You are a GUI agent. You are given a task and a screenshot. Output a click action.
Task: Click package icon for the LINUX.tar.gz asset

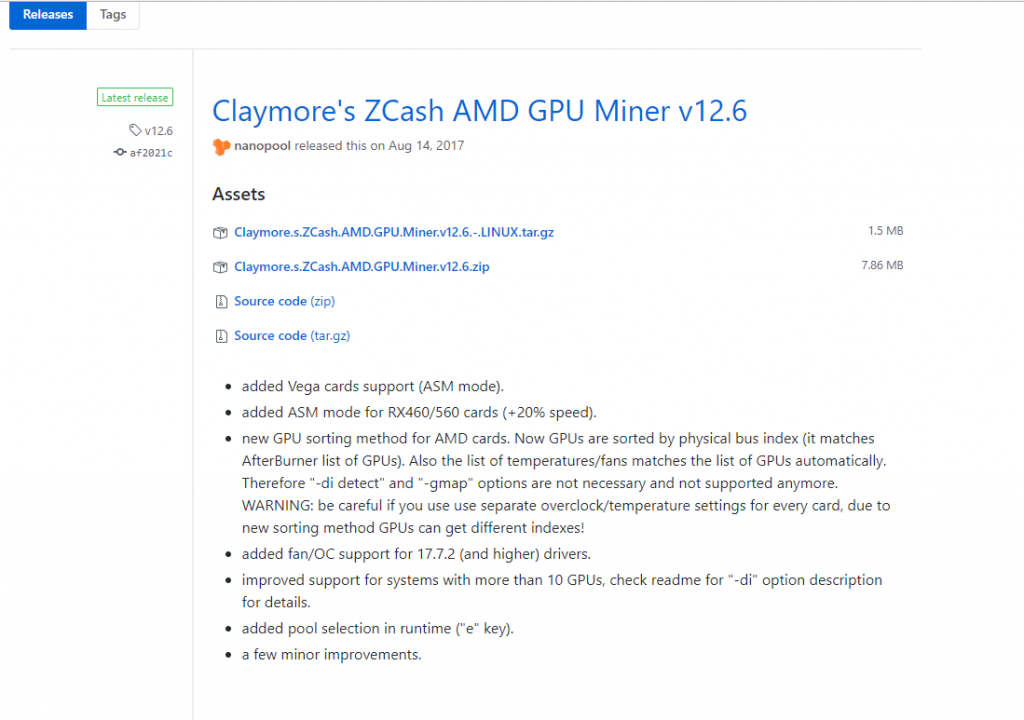[220, 233]
